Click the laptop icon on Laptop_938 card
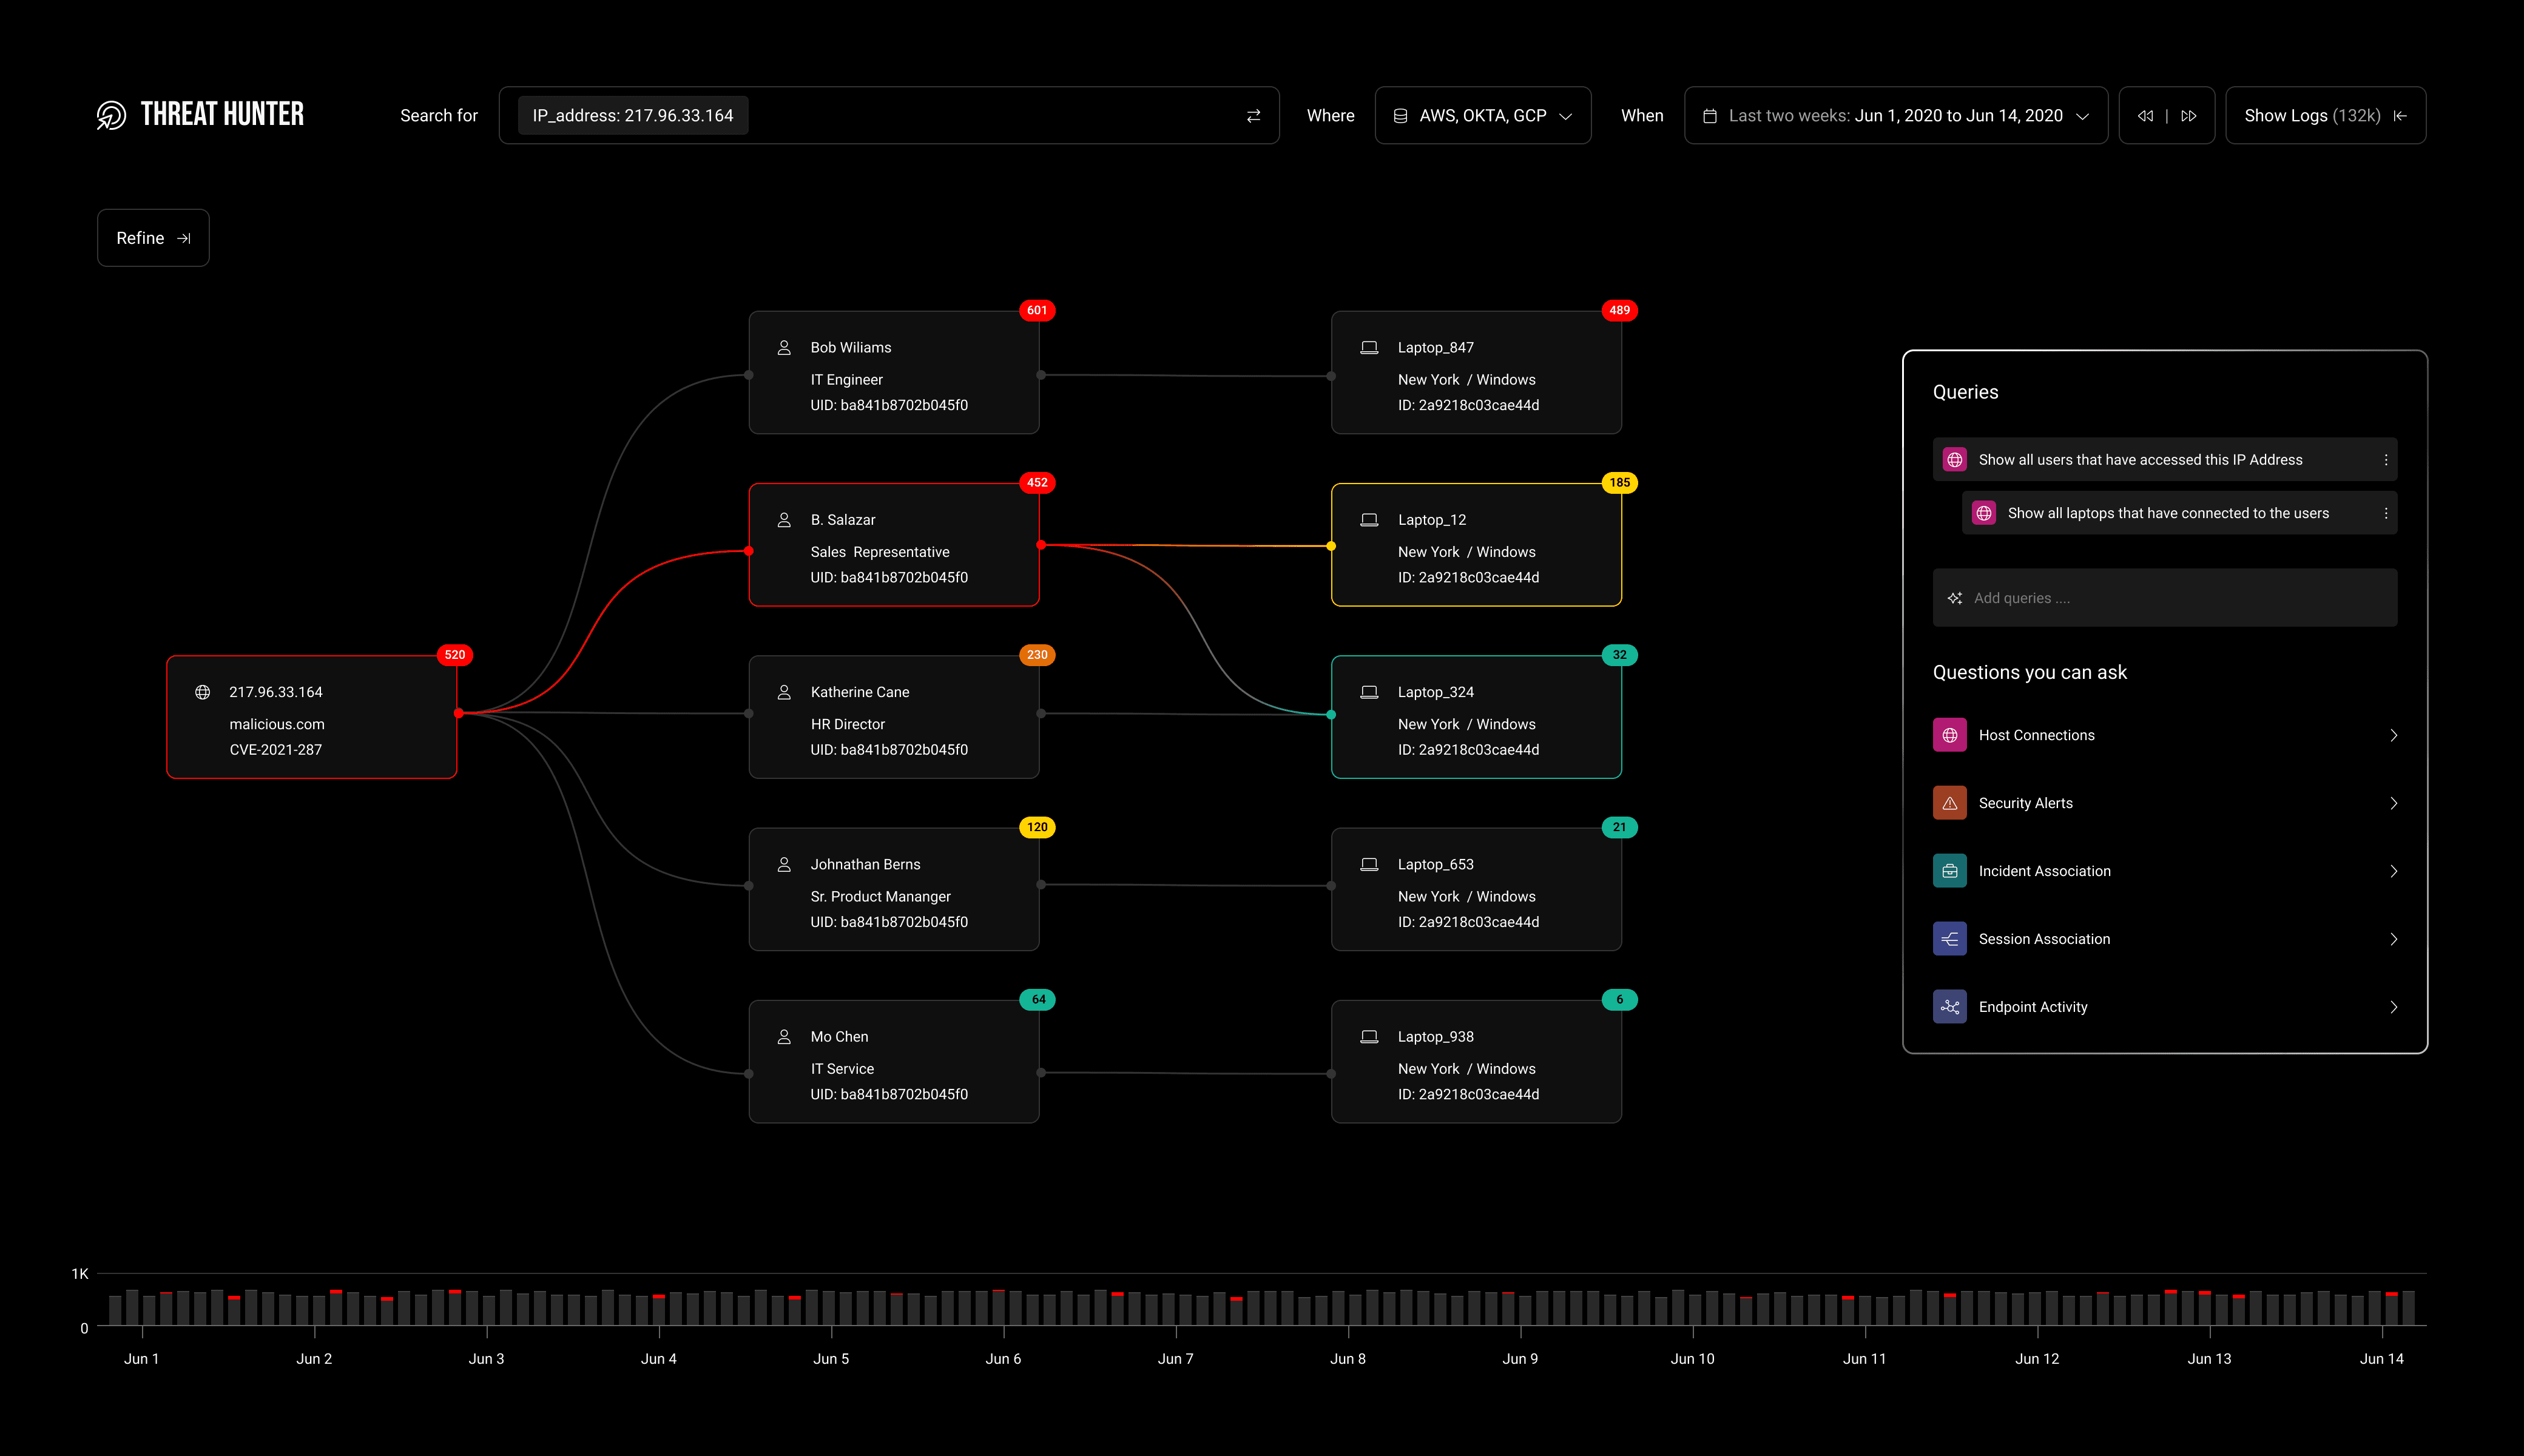The image size is (2524, 1456). pos(1369,1037)
